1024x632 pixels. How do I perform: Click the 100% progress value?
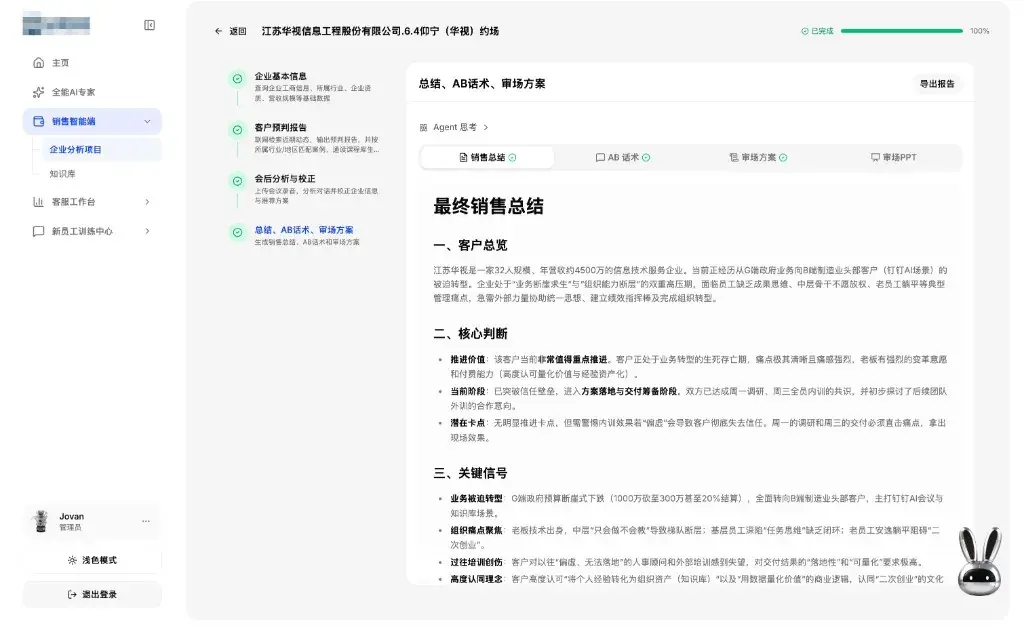980,31
